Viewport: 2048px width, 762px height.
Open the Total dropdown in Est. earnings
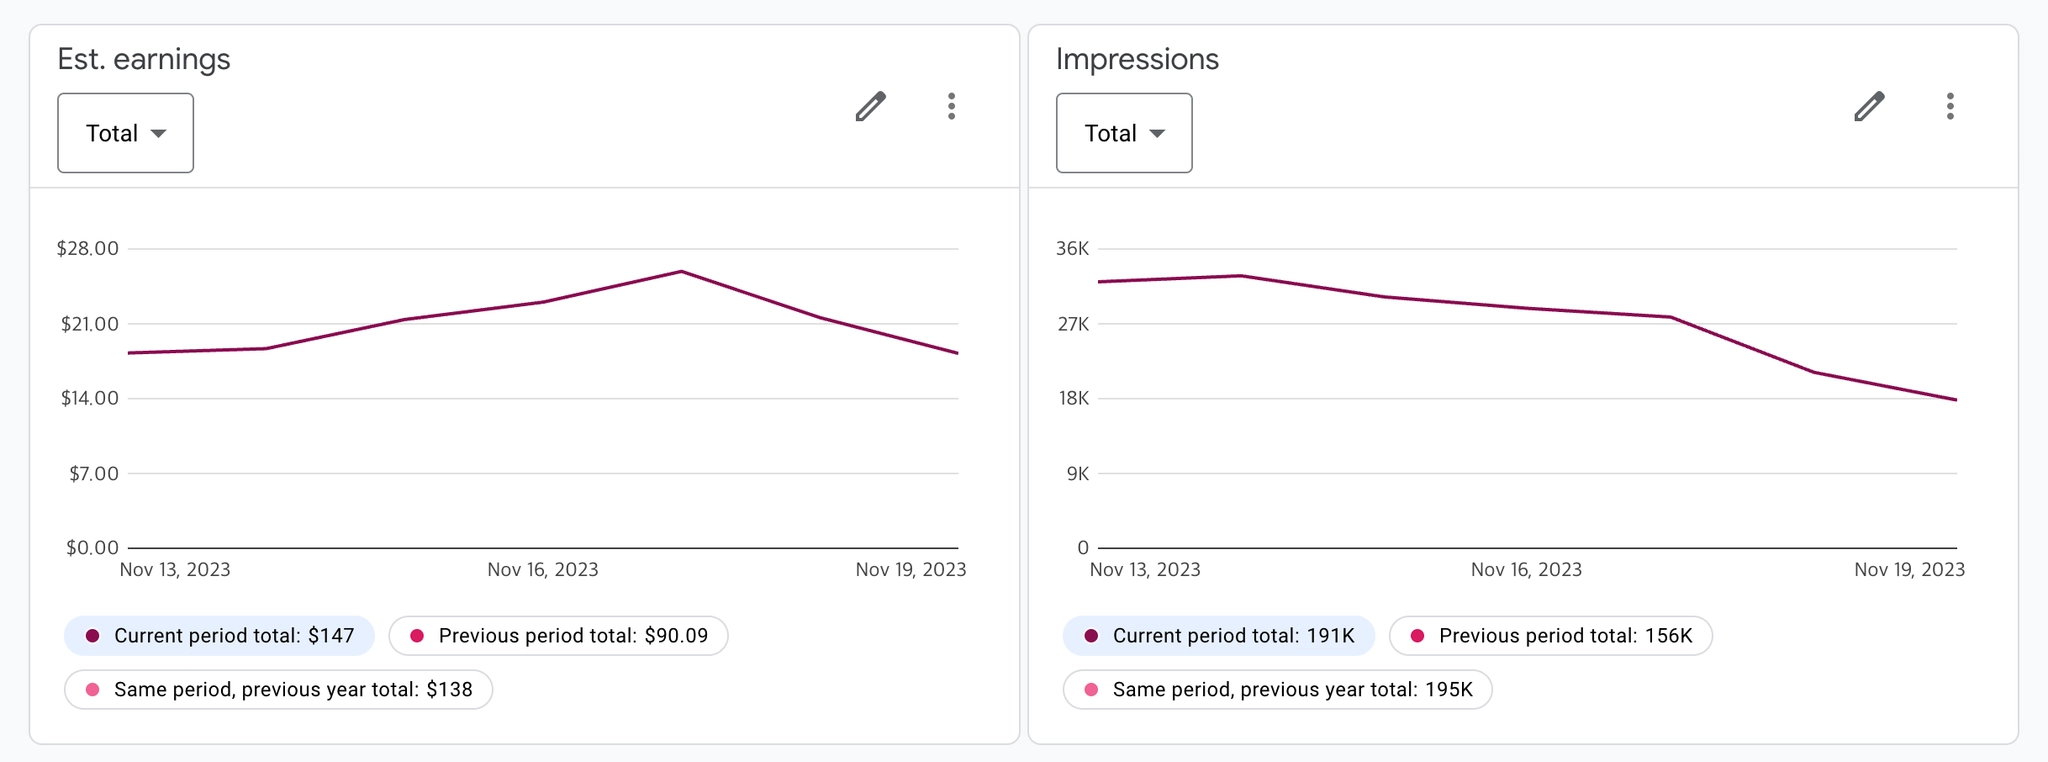click(125, 133)
